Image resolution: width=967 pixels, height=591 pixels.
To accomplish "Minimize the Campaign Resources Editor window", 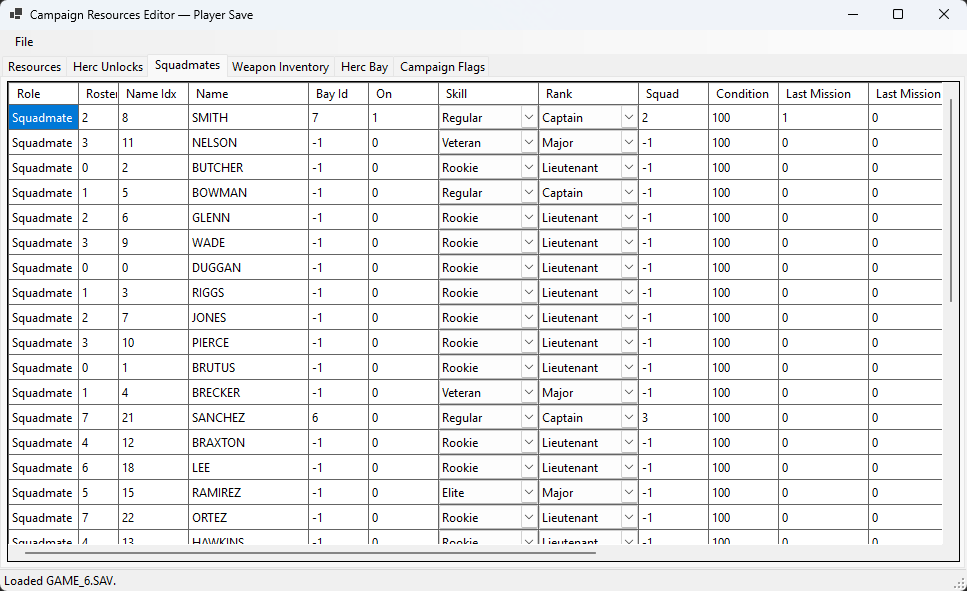I will 853,14.
